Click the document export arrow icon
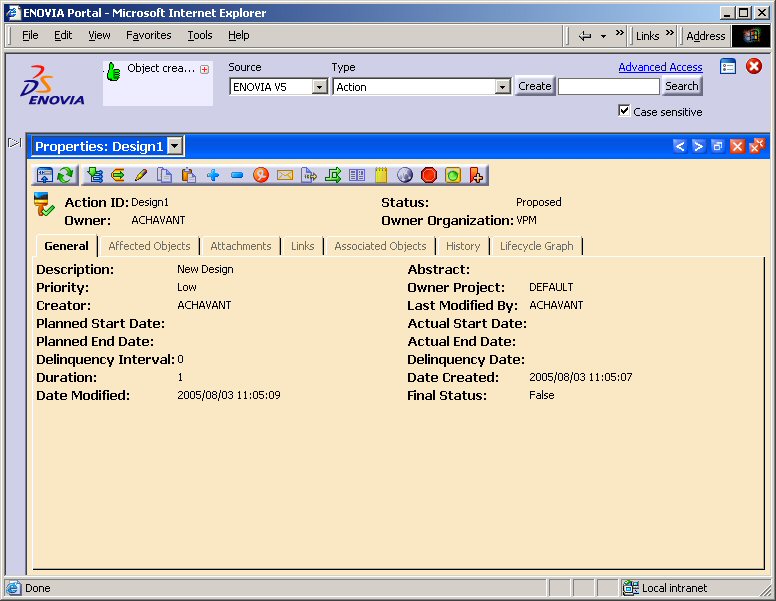 [309, 175]
